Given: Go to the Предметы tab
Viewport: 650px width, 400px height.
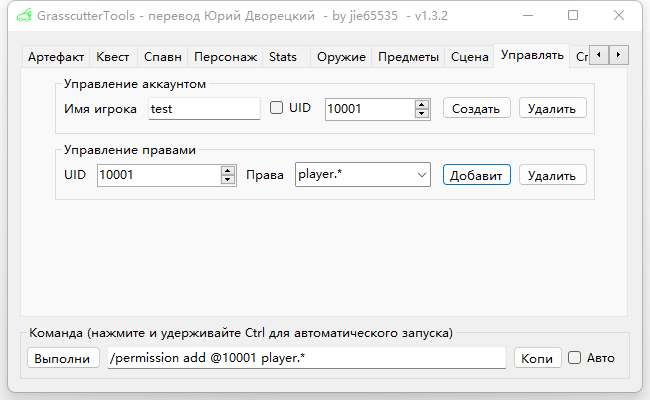Looking at the screenshot, I should [408, 57].
